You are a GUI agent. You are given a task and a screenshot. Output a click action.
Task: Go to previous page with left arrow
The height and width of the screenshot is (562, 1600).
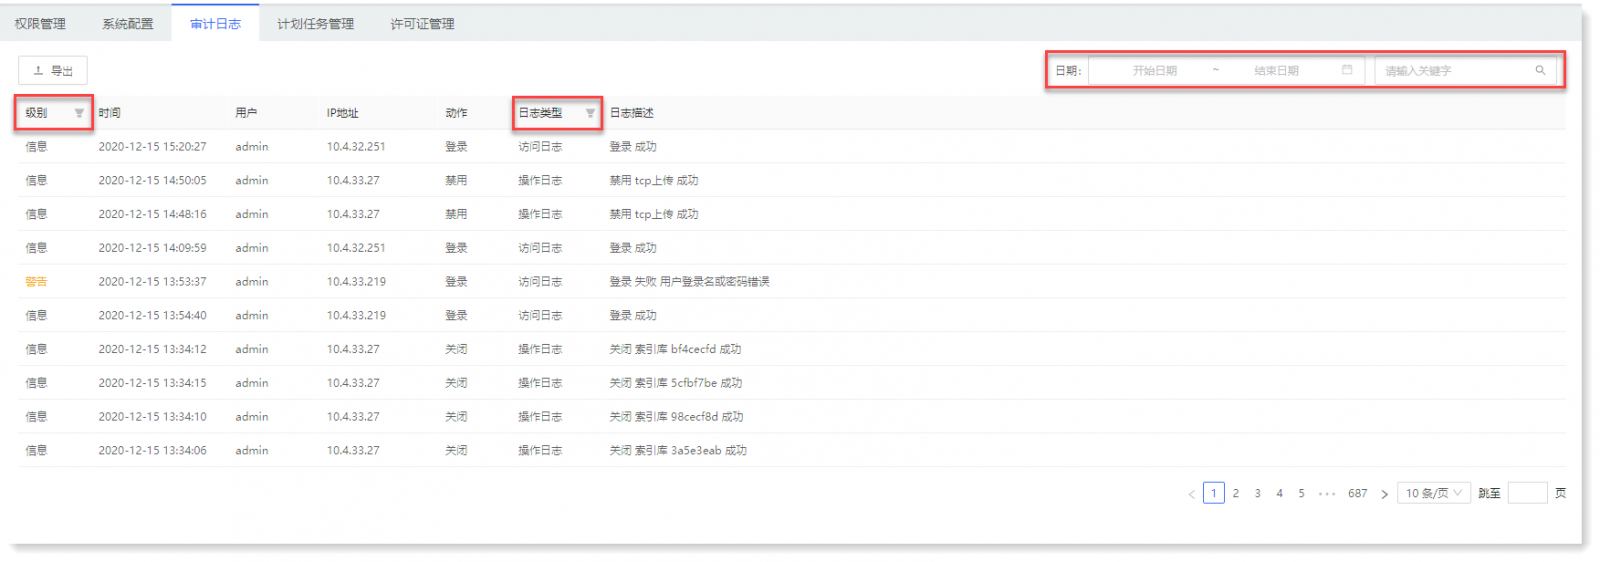(1191, 494)
